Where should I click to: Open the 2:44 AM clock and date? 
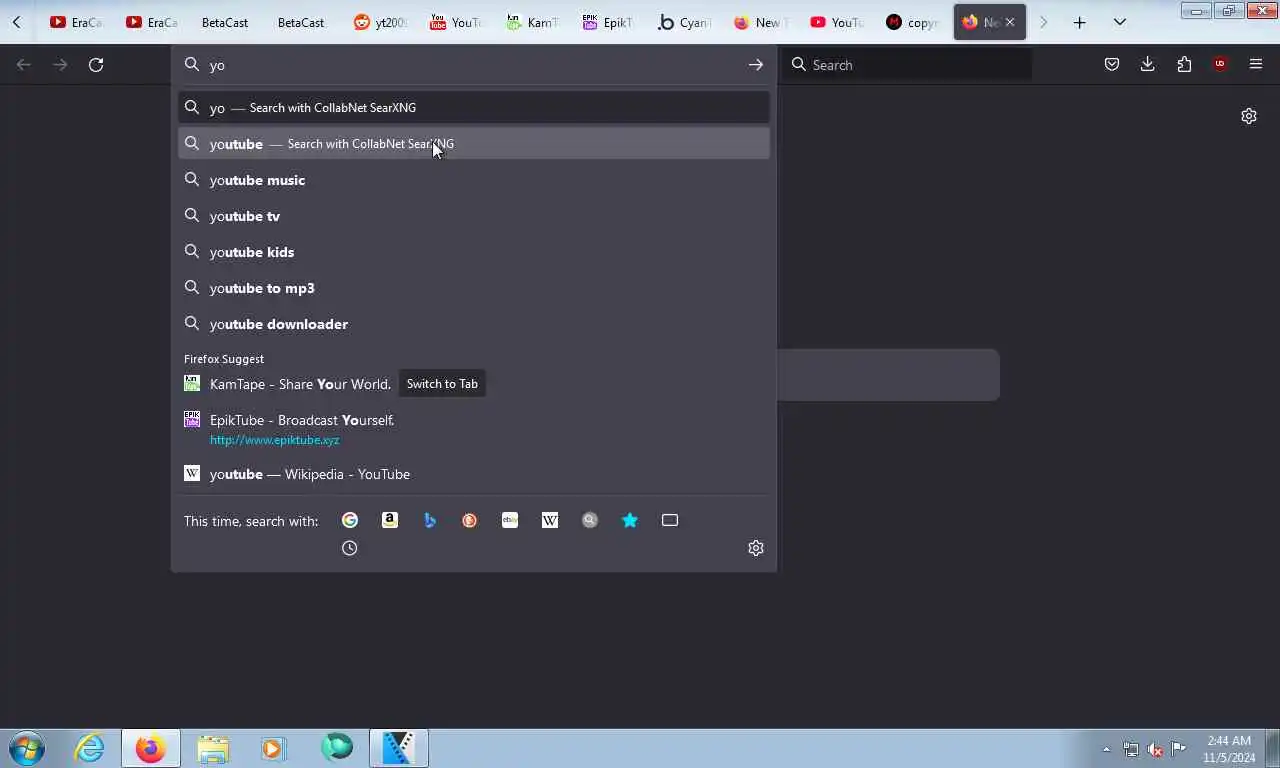[x=1229, y=749]
